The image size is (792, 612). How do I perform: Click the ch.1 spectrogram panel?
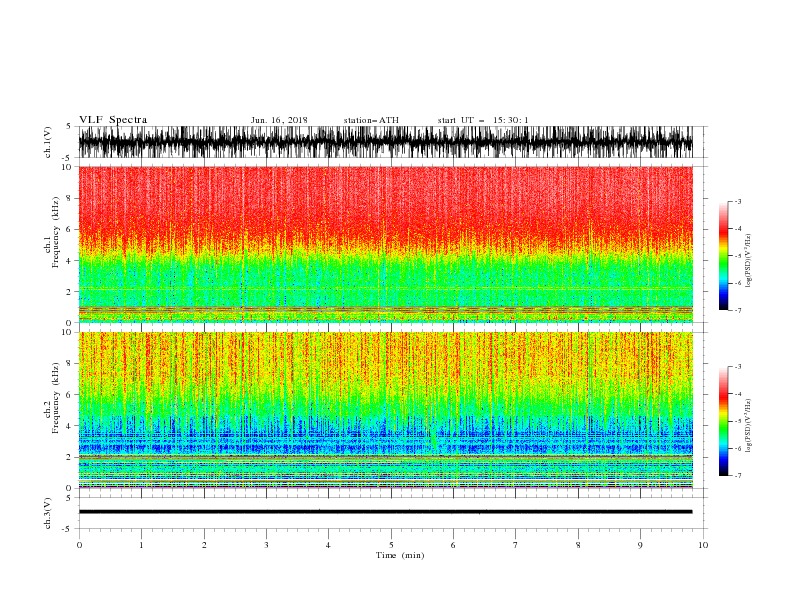[385, 244]
